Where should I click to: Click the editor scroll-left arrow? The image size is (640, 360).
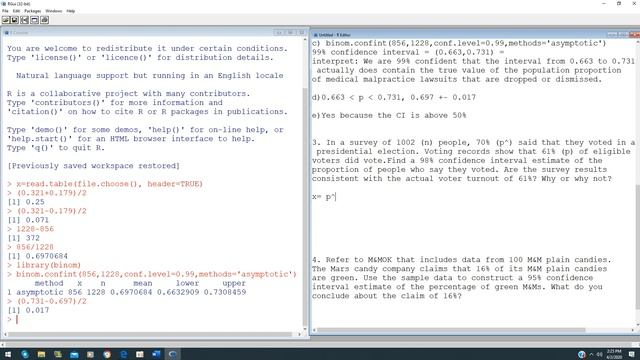click(x=314, y=330)
